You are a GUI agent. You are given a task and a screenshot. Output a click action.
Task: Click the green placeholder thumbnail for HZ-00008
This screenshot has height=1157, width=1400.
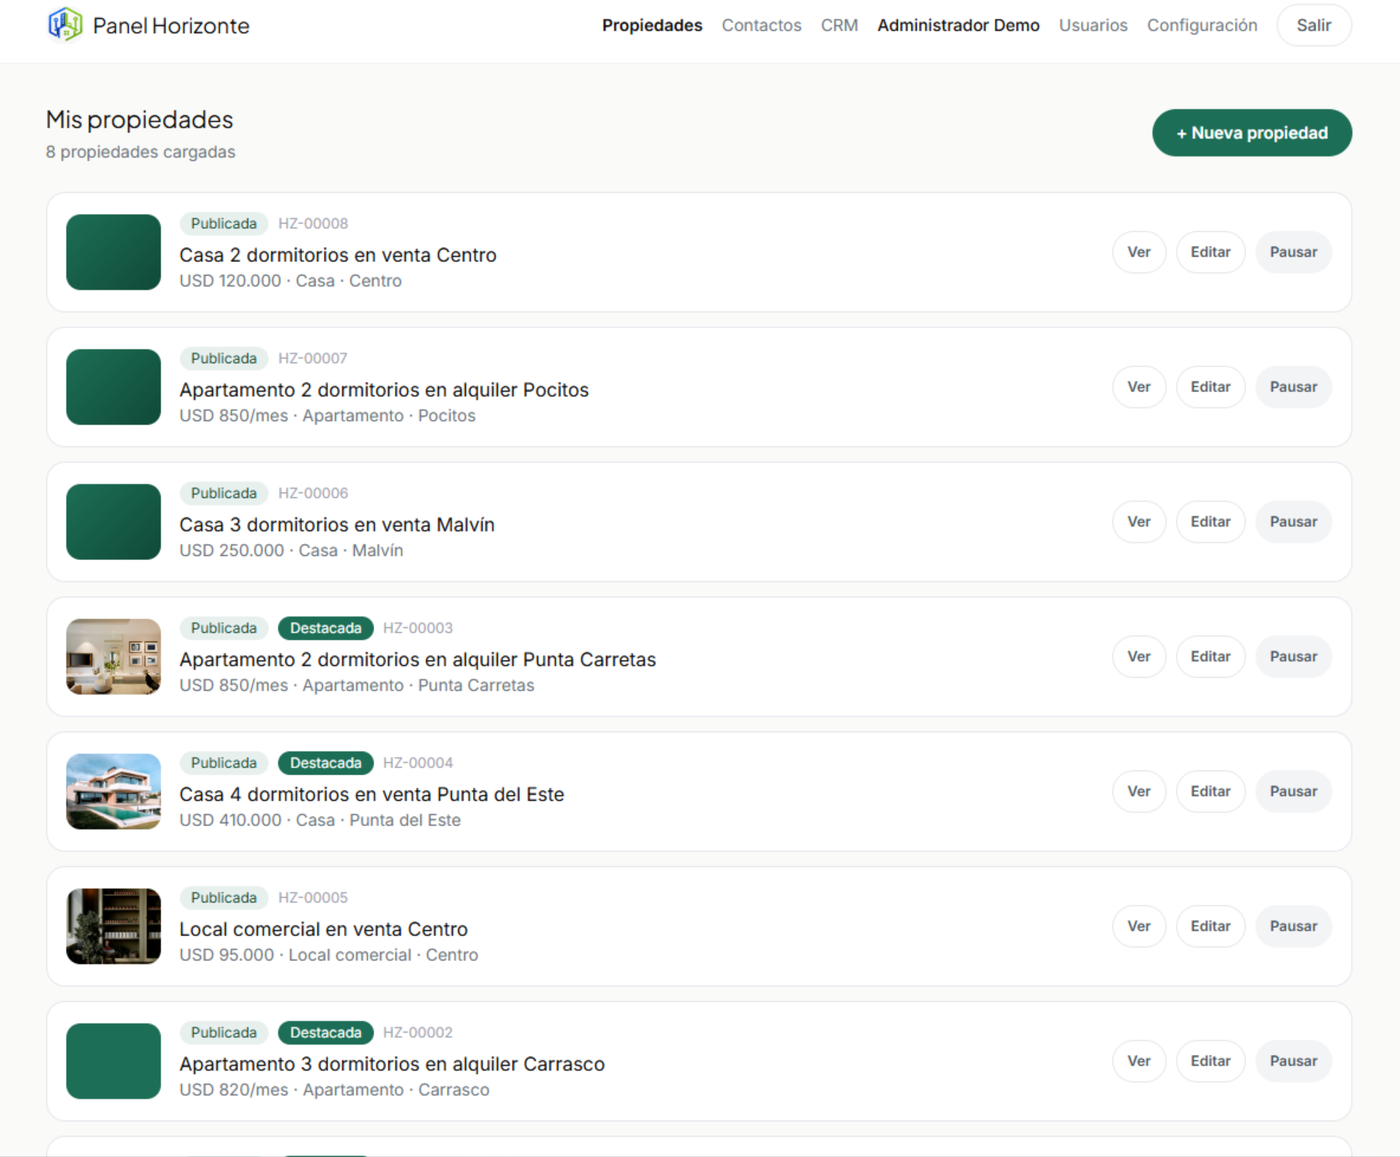pos(113,252)
